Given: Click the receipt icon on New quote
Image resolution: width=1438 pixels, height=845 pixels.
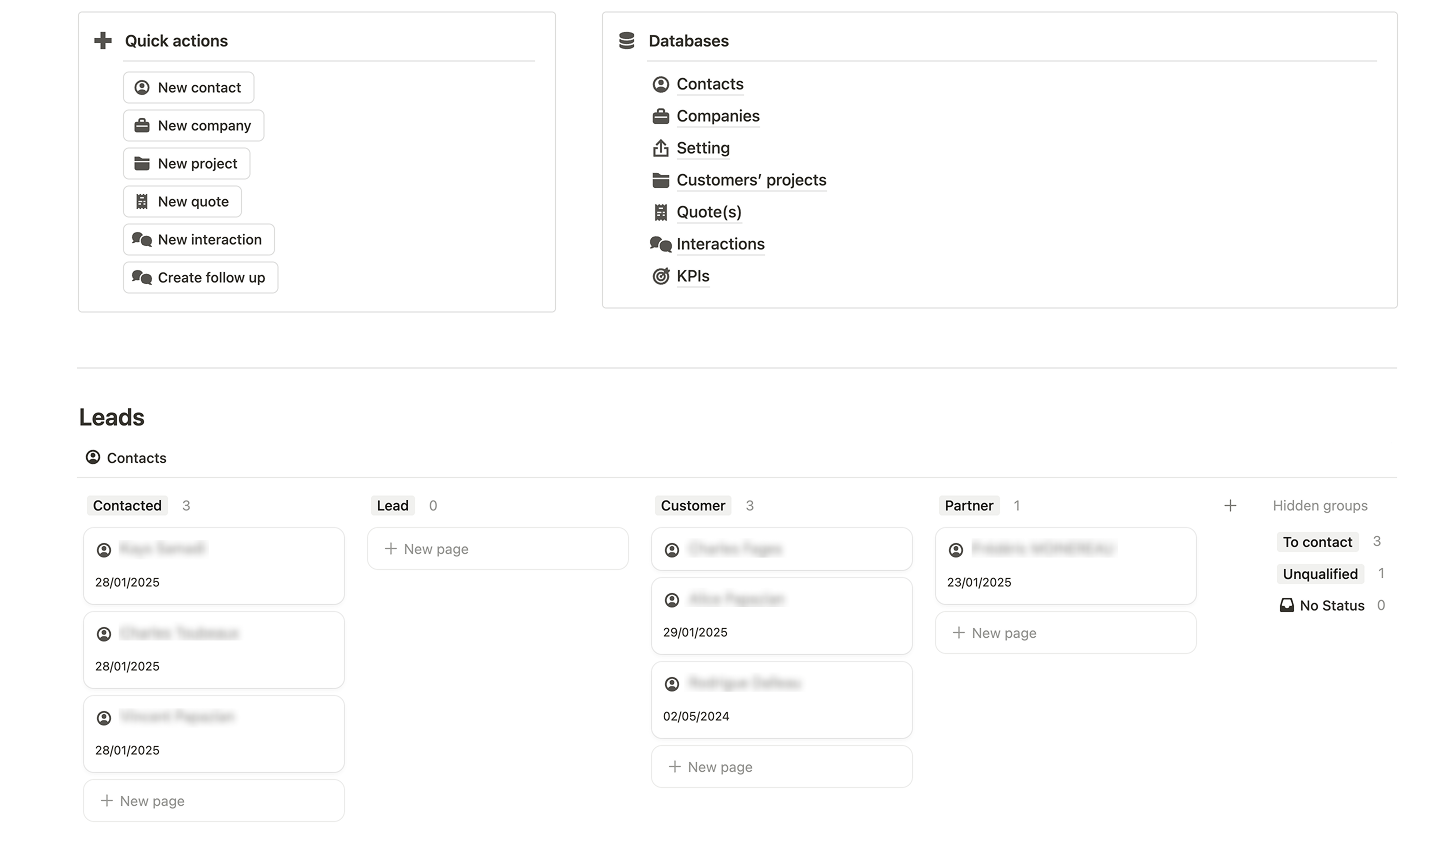Looking at the screenshot, I should click(x=142, y=202).
